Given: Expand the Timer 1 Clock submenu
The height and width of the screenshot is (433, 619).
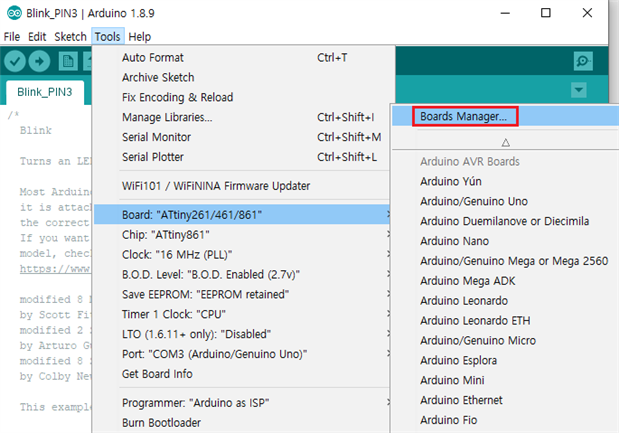Looking at the screenshot, I should (242, 314).
